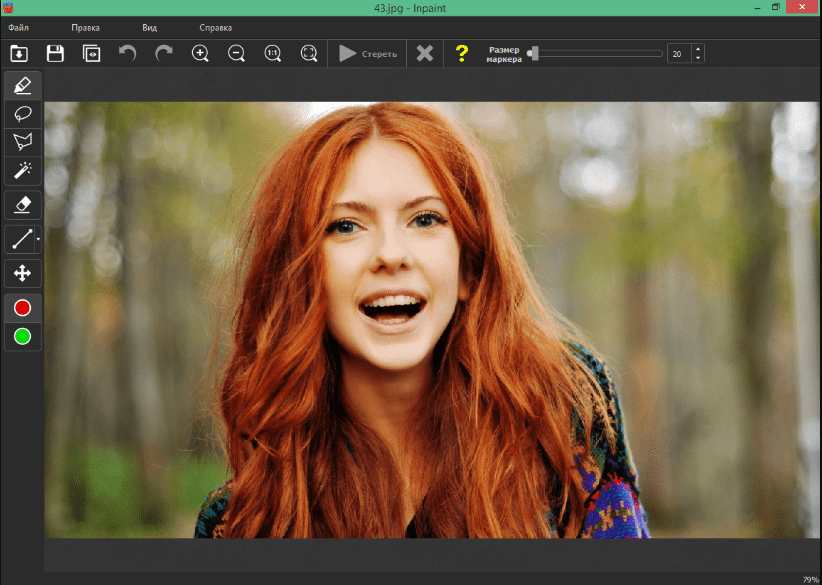This screenshot has width=822, height=585.
Task: Undo the last action
Action: coord(128,53)
